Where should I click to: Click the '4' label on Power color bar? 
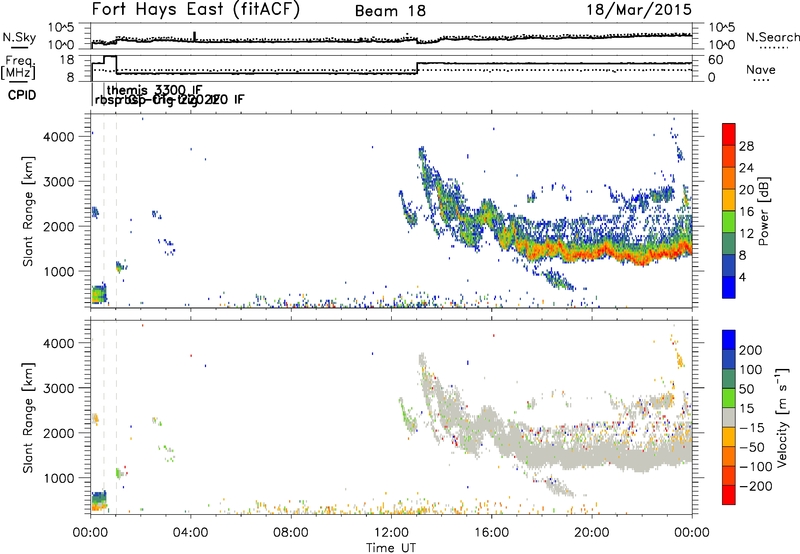click(743, 277)
